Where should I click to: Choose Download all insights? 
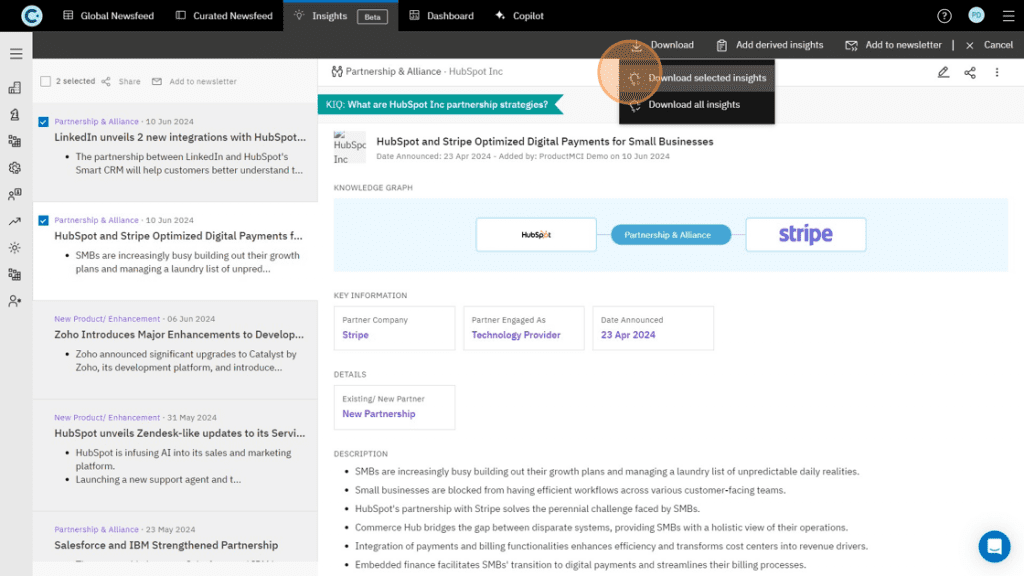click(x=694, y=105)
